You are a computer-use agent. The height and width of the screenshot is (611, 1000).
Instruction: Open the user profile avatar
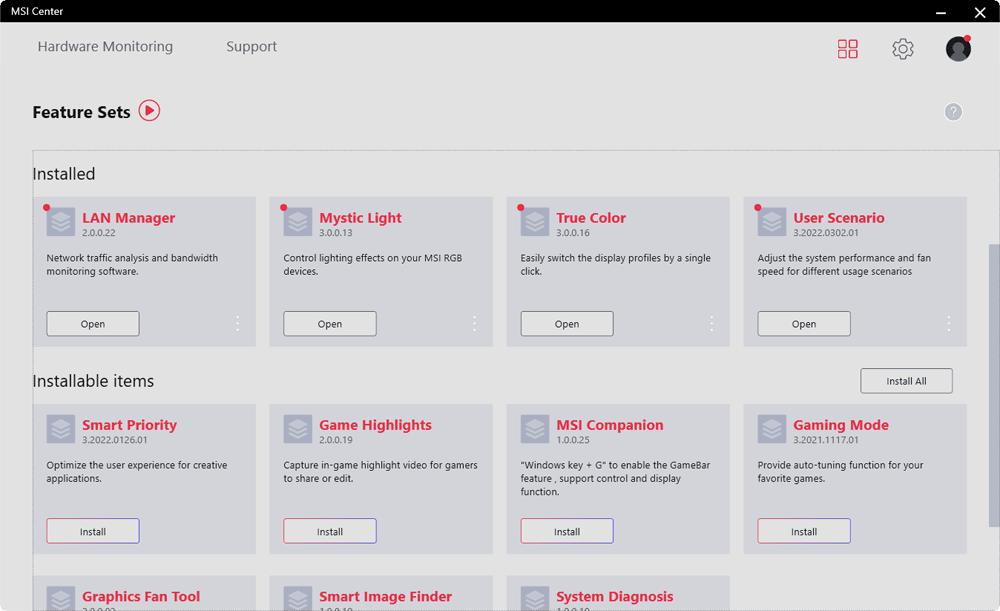point(958,49)
